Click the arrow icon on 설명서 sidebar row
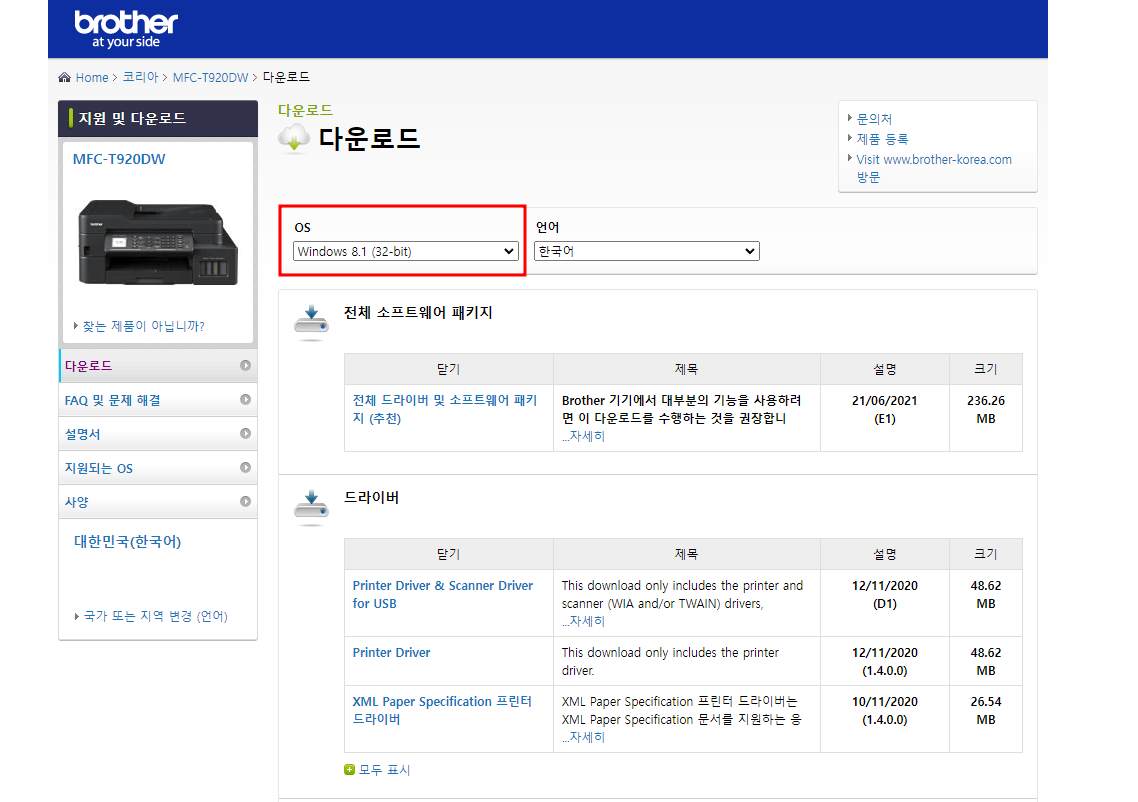The height and width of the screenshot is (802, 1138). (245, 433)
